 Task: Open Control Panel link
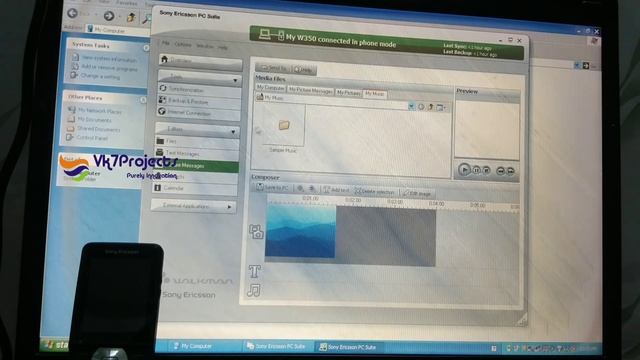pyautogui.click(x=92, y=138)
